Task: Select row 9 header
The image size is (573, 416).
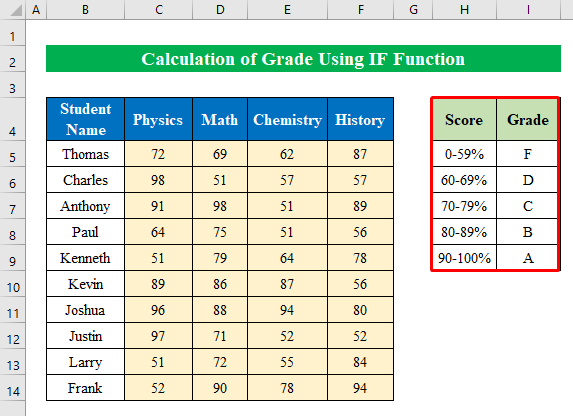Action: (x=13, y=258)
